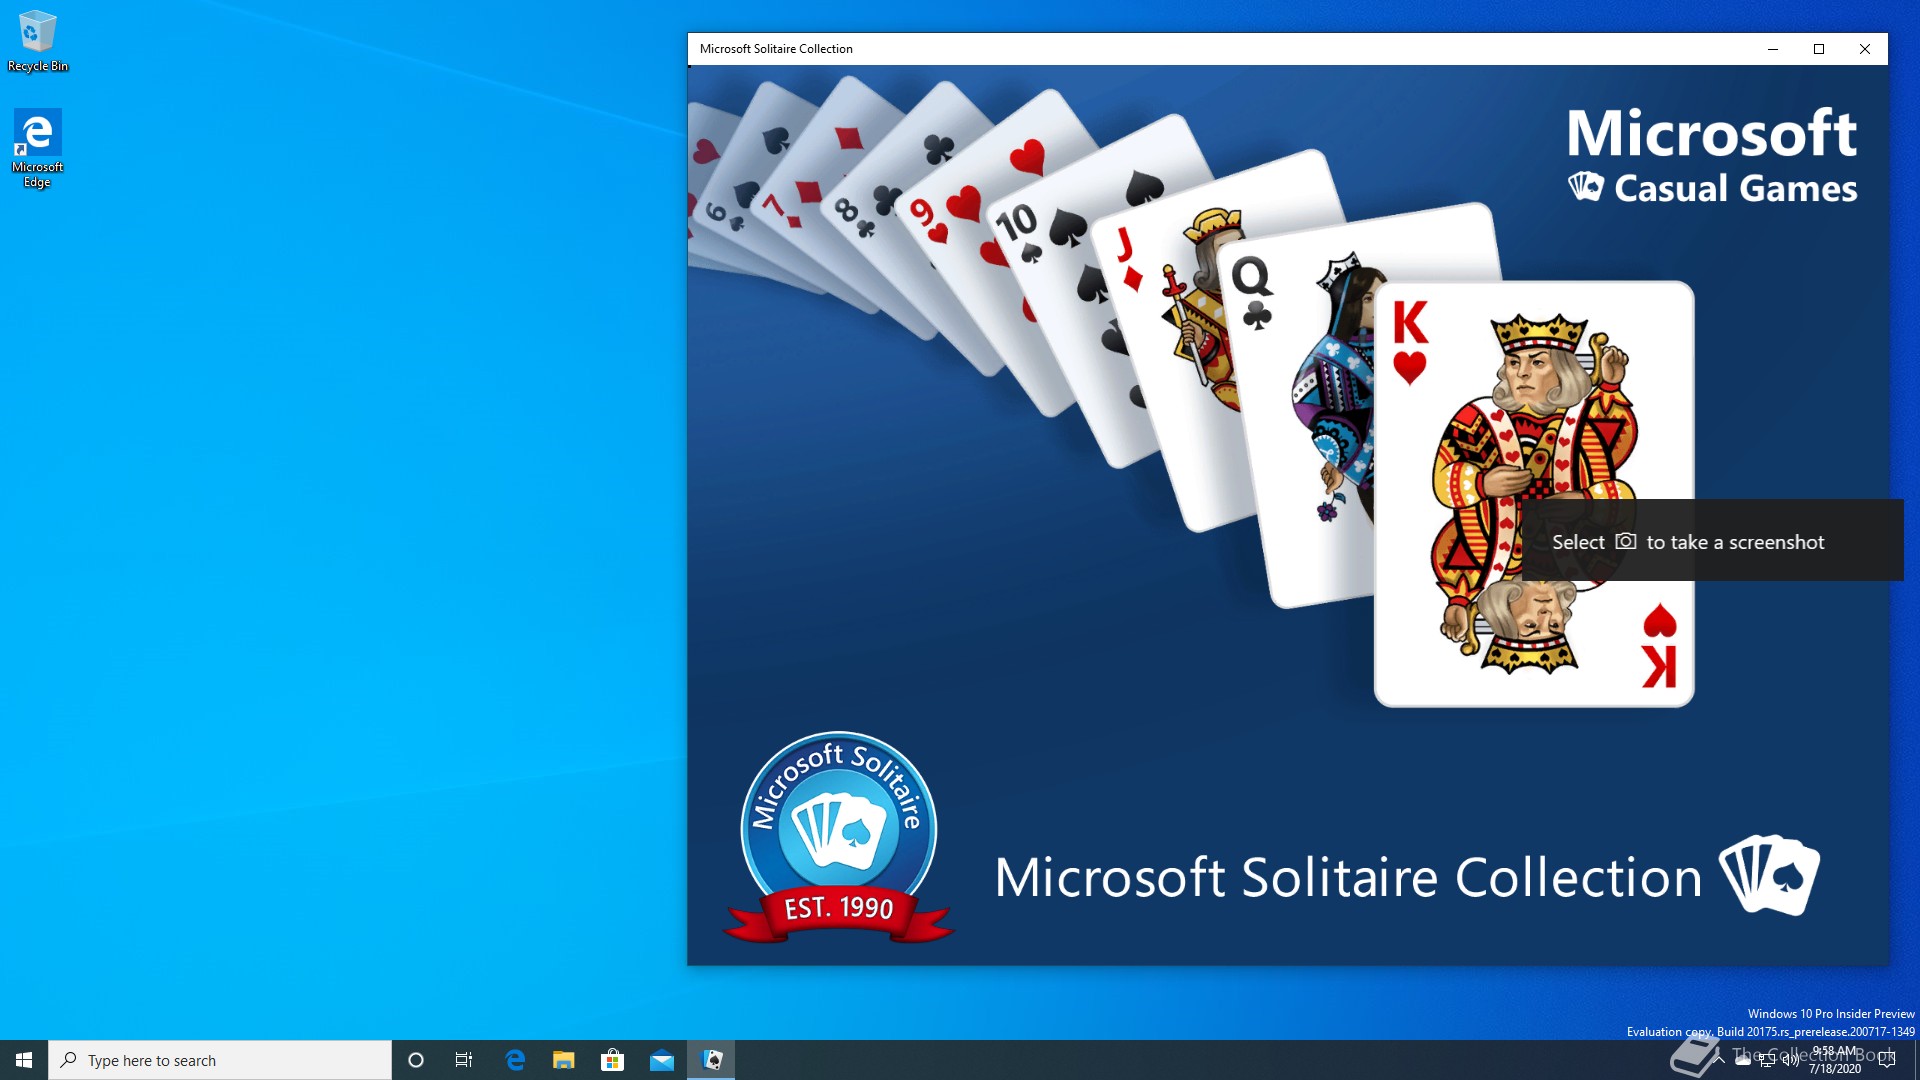Open the Action Center notifications icon

click(1887, 1060)
